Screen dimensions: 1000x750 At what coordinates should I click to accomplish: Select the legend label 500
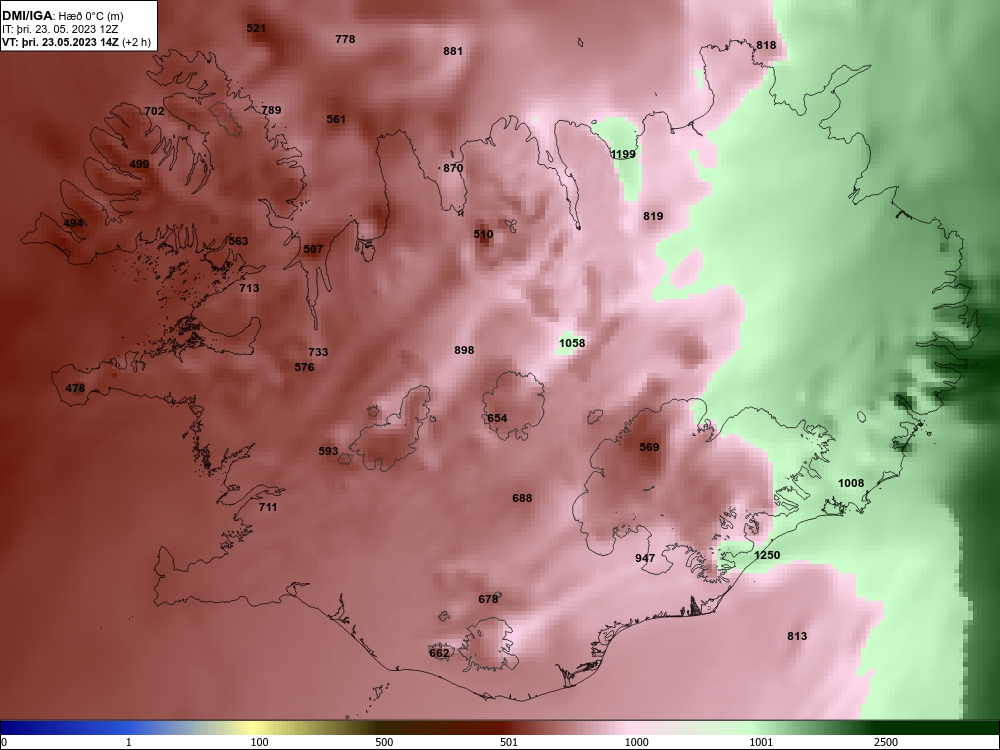[385, 742]
